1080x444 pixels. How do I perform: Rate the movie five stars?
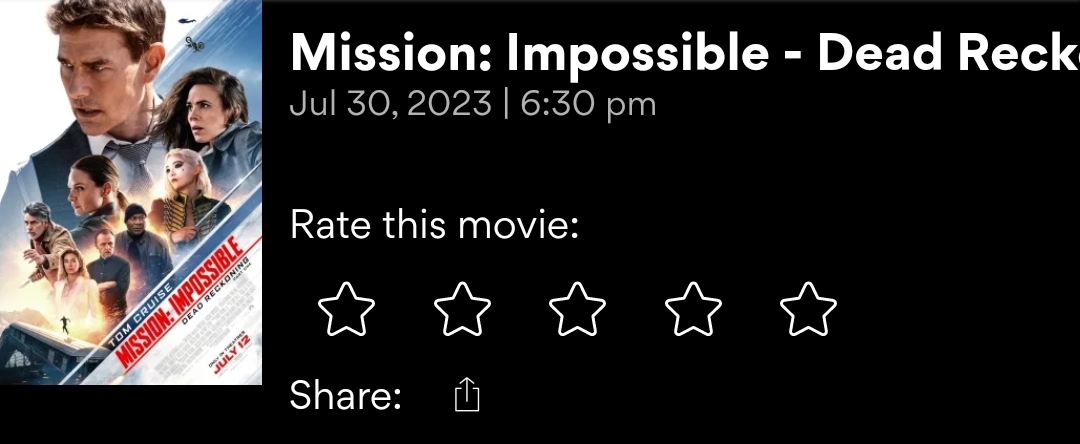808,309
